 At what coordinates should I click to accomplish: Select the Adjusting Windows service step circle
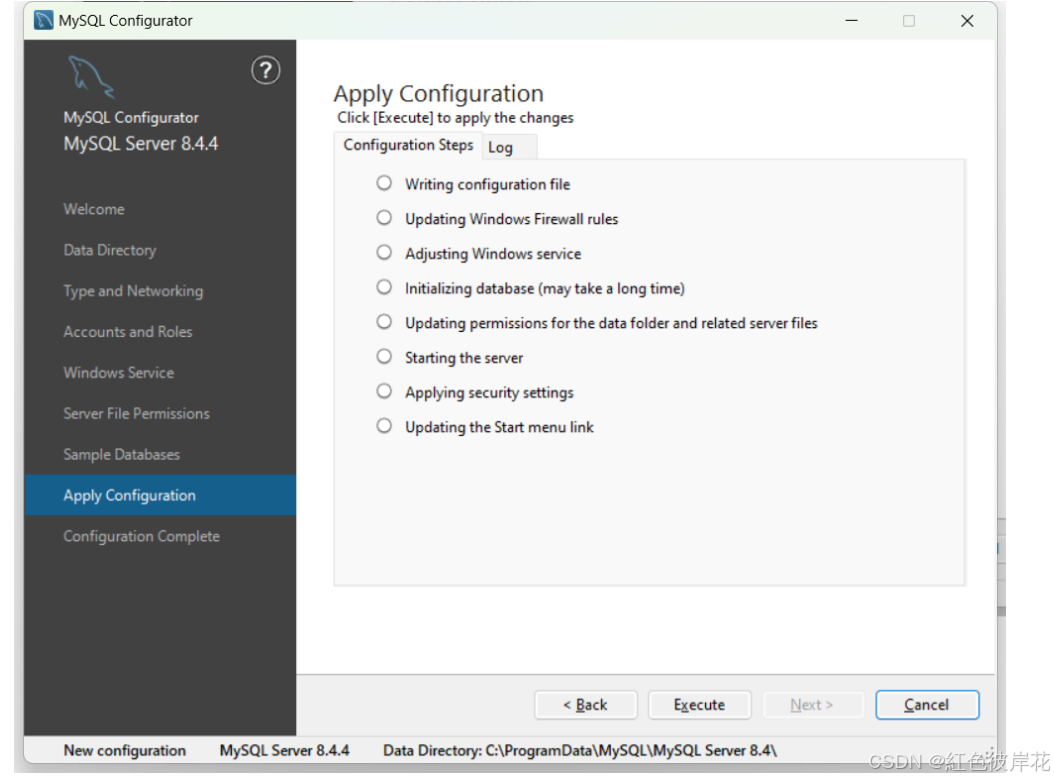(384, 253)
